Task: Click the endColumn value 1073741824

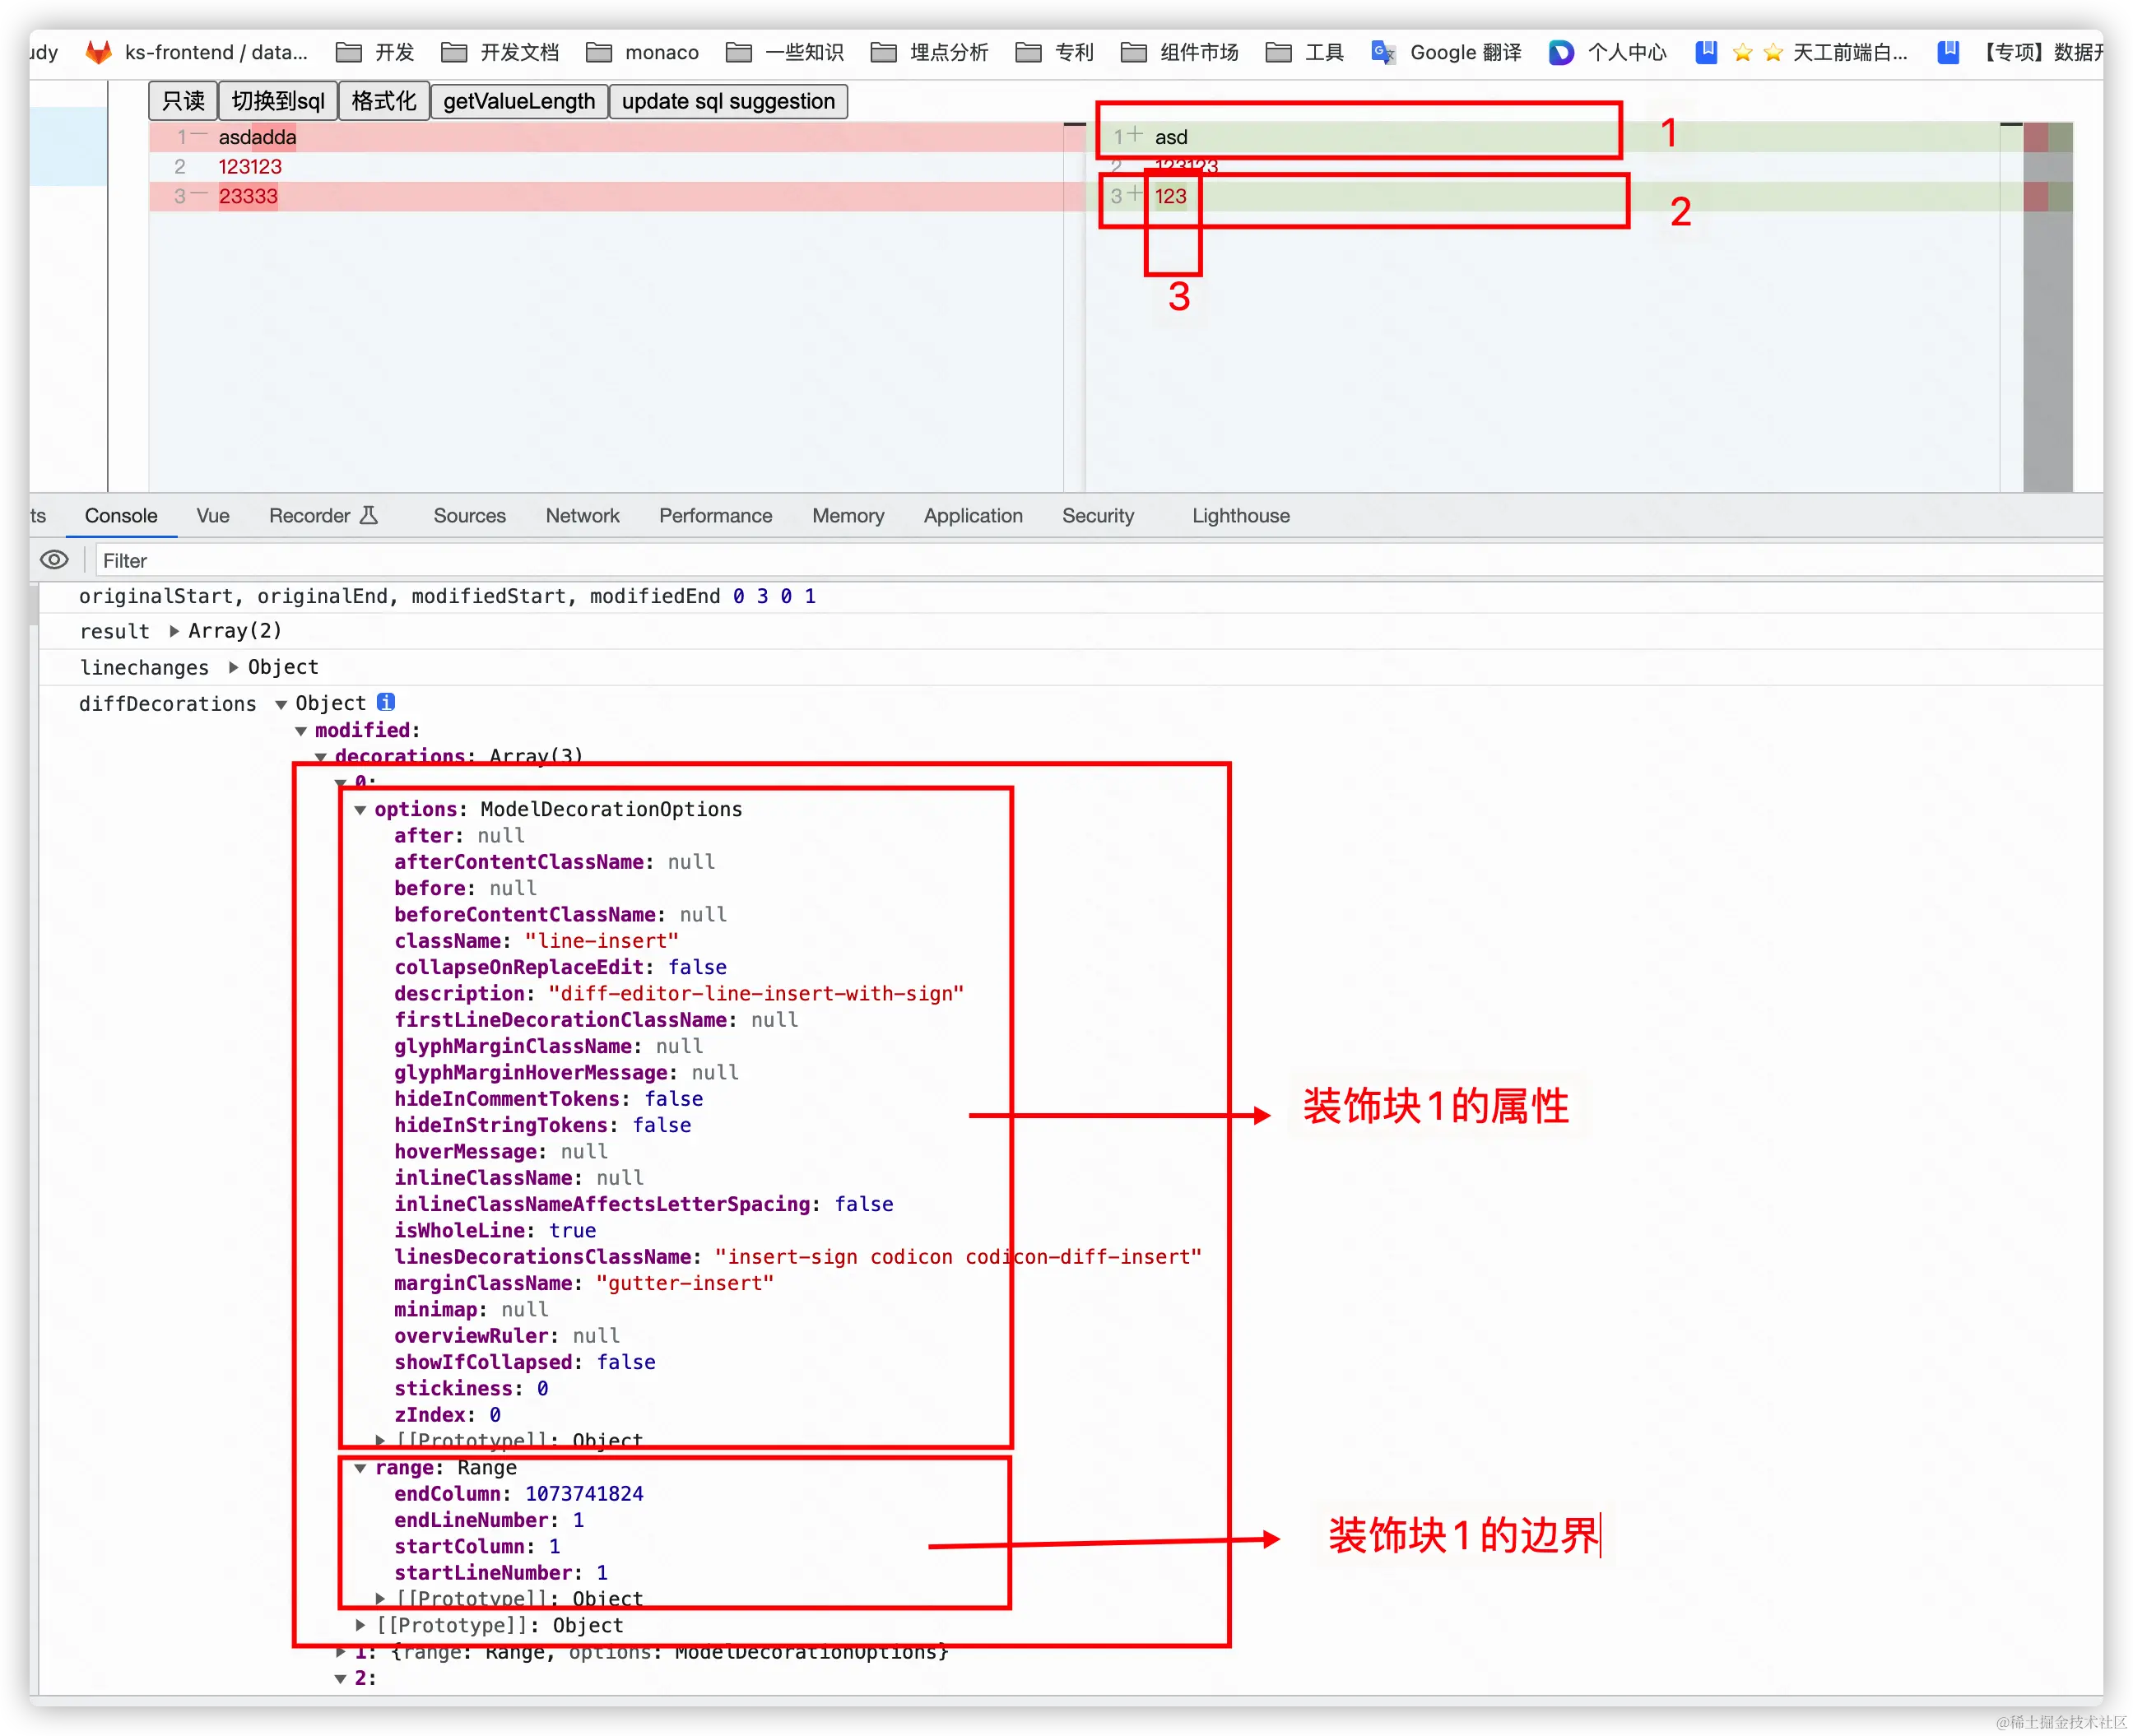Action: coord(584,1494)
